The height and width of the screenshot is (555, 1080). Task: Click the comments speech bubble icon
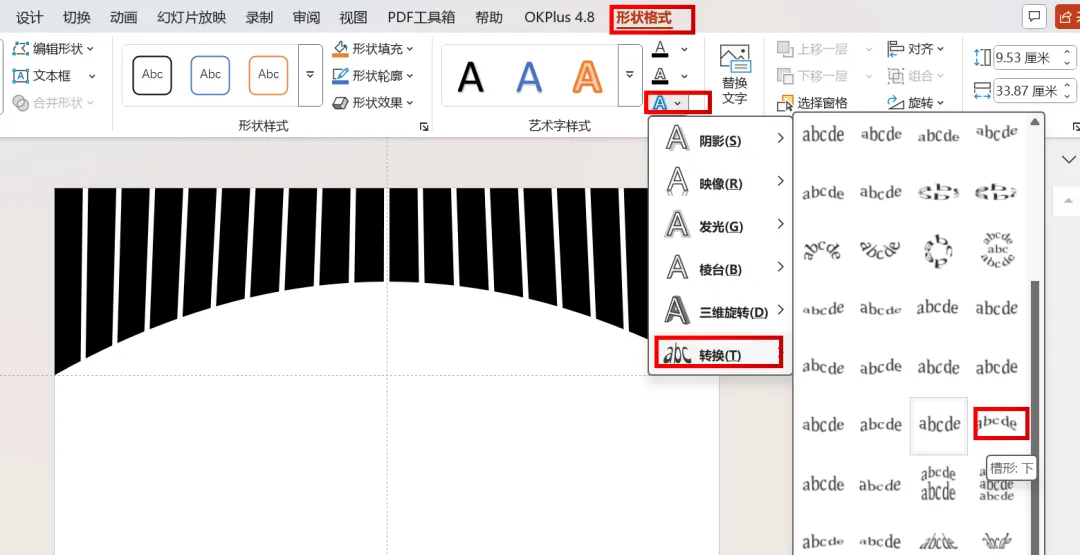click(x=1035, y=17)
